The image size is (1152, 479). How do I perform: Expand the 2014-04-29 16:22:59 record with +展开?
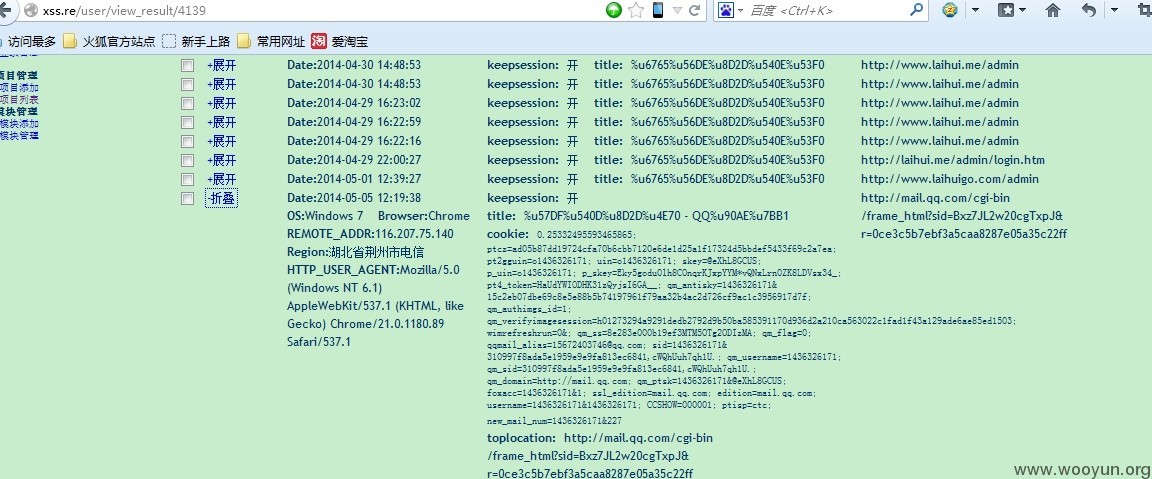click(x=221, y=122)
